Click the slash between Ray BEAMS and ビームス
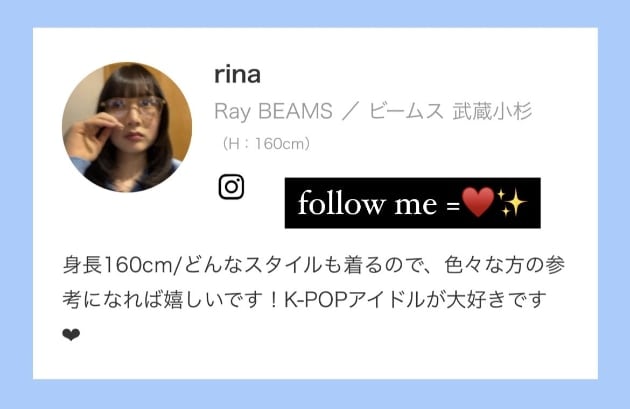The width and height of the screenshot is (630, 409). point(350,112)
